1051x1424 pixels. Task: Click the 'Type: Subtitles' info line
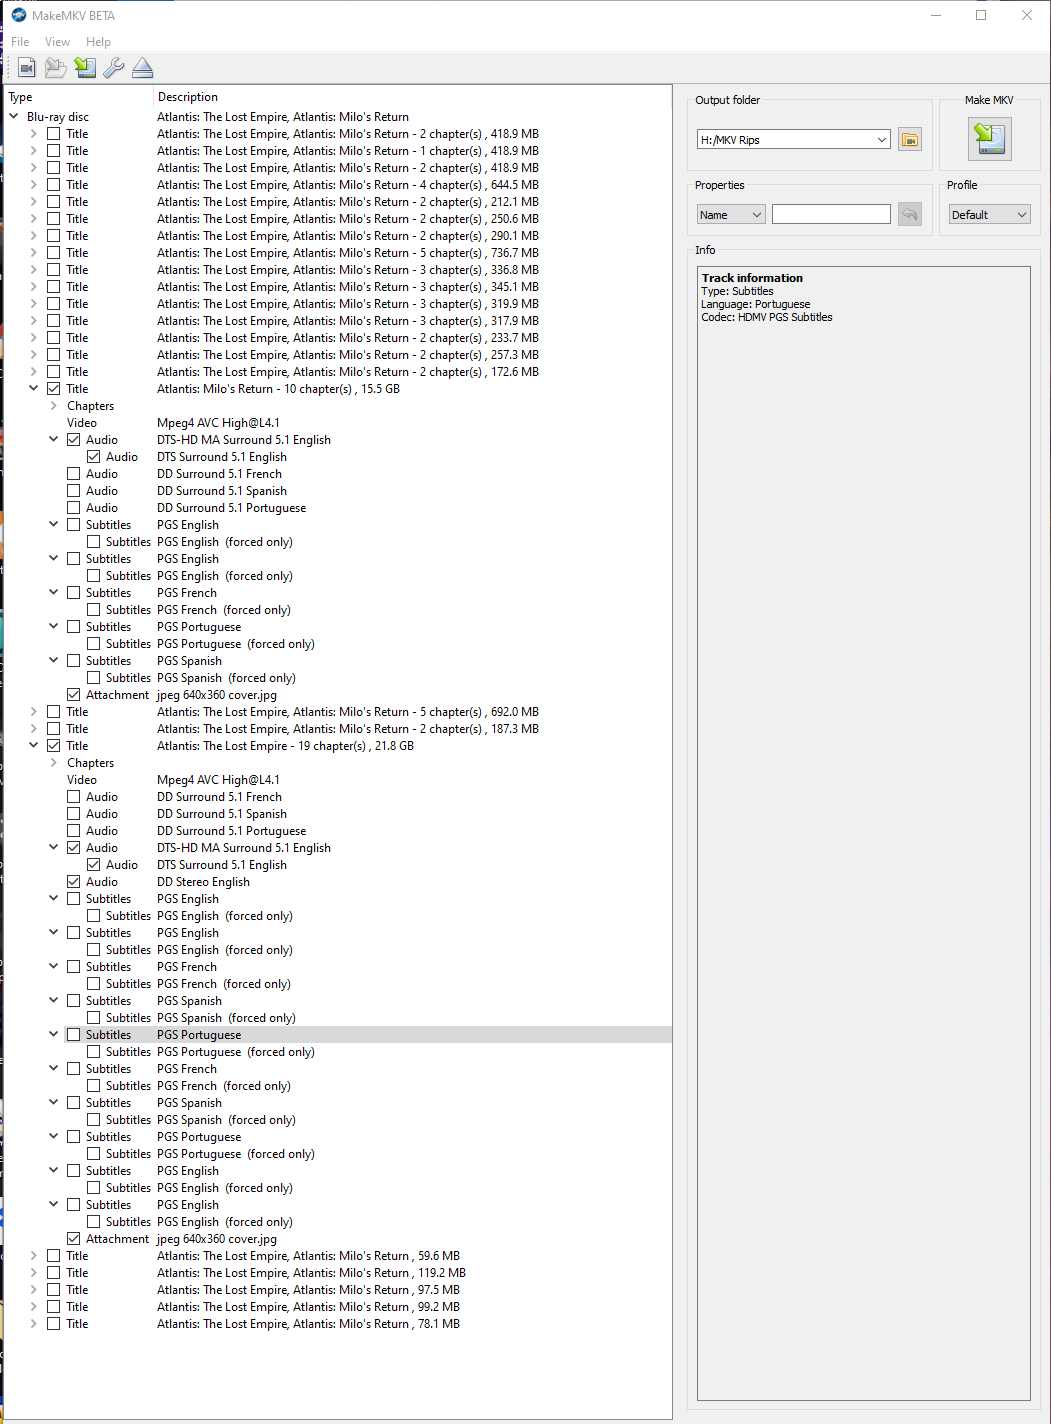(x=737, y=291)
